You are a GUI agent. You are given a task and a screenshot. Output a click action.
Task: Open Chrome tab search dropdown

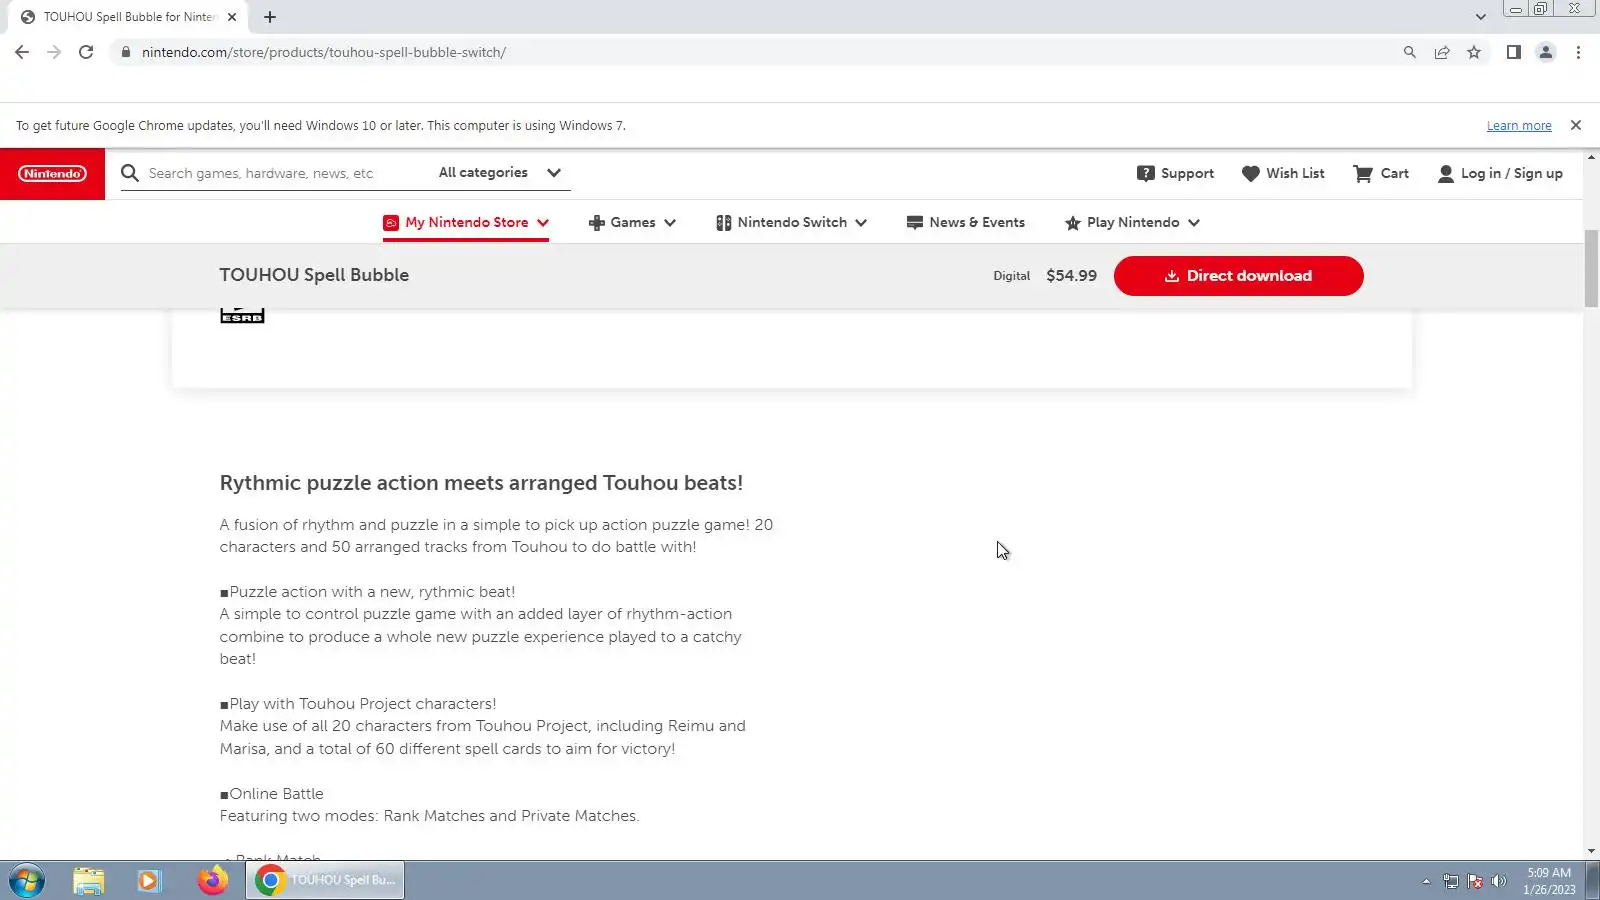1481,17
